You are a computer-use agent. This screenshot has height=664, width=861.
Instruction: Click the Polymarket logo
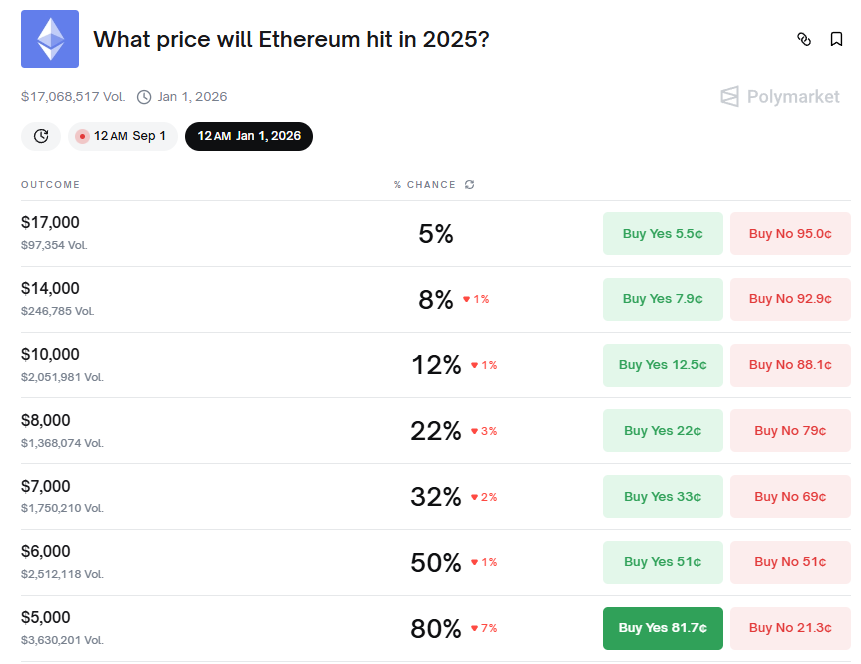point(779,96)
